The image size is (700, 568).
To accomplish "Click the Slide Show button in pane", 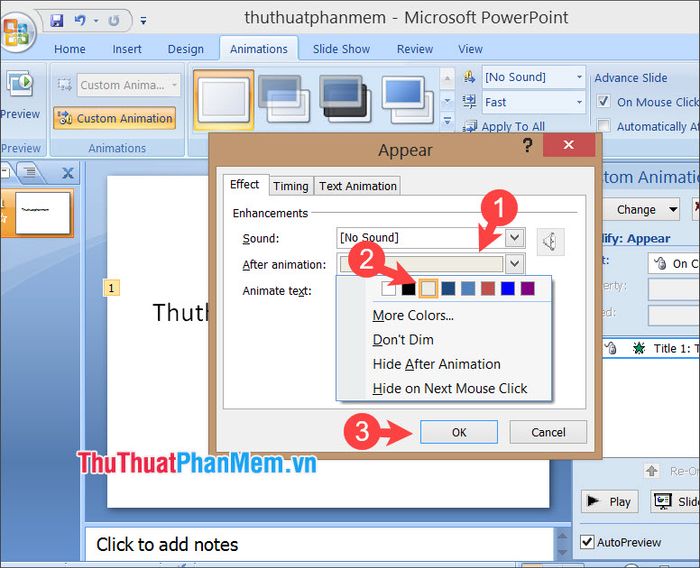I will (x=675, y=501).
